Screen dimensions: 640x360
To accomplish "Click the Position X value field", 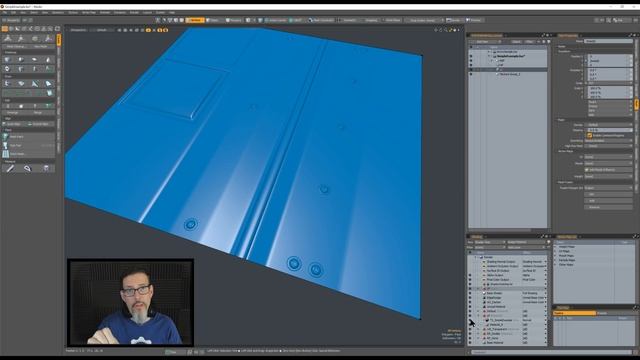I will 610,56.
